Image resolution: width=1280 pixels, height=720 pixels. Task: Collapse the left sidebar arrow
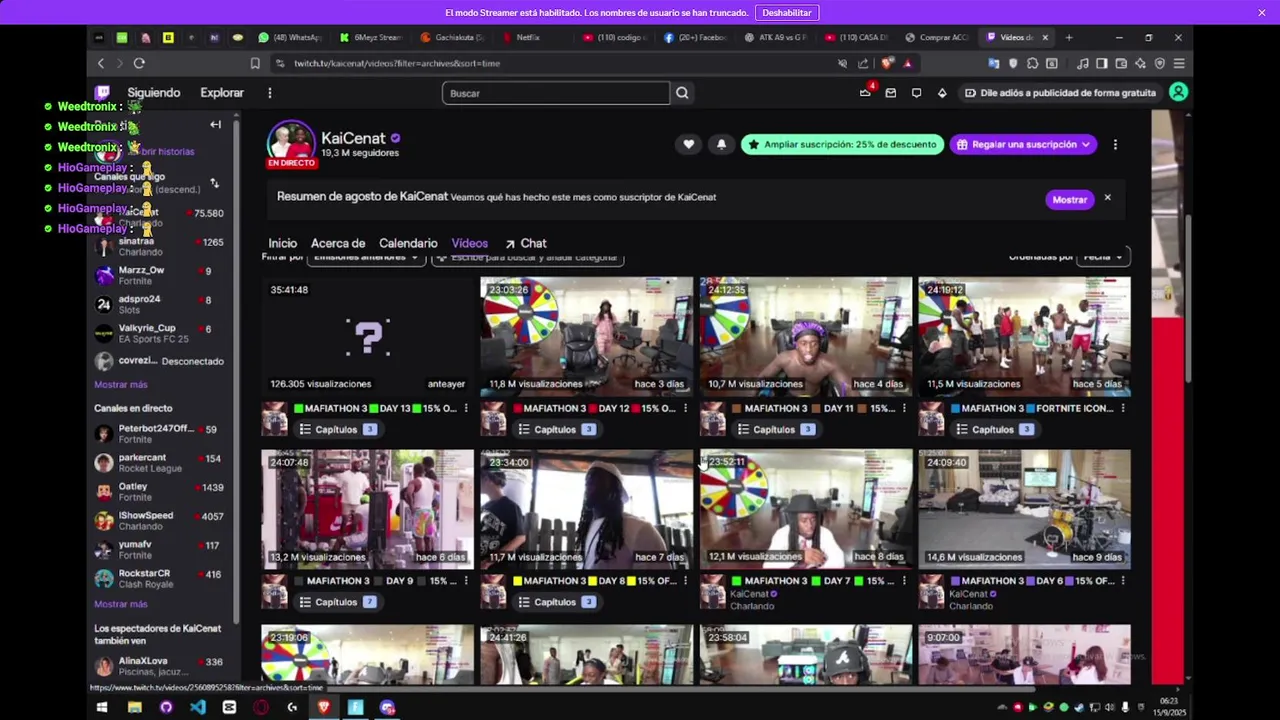click(215, 125)
